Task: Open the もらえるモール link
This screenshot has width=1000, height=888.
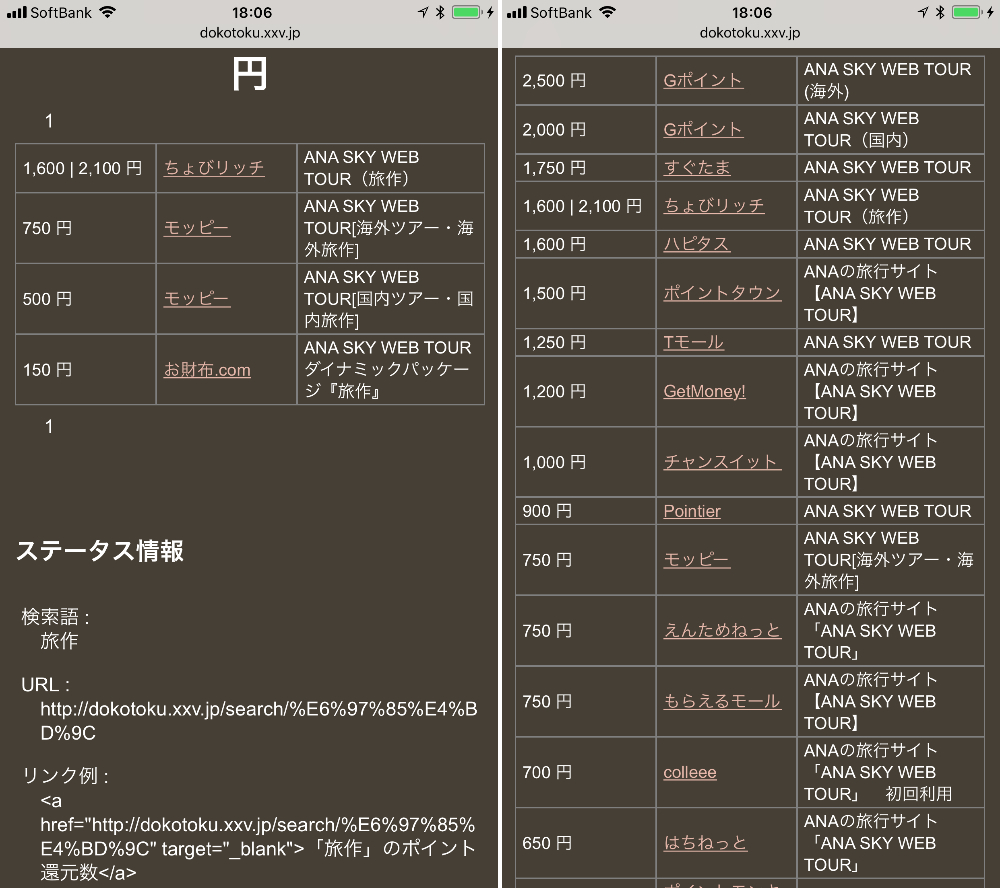Action: coord(722,701)
